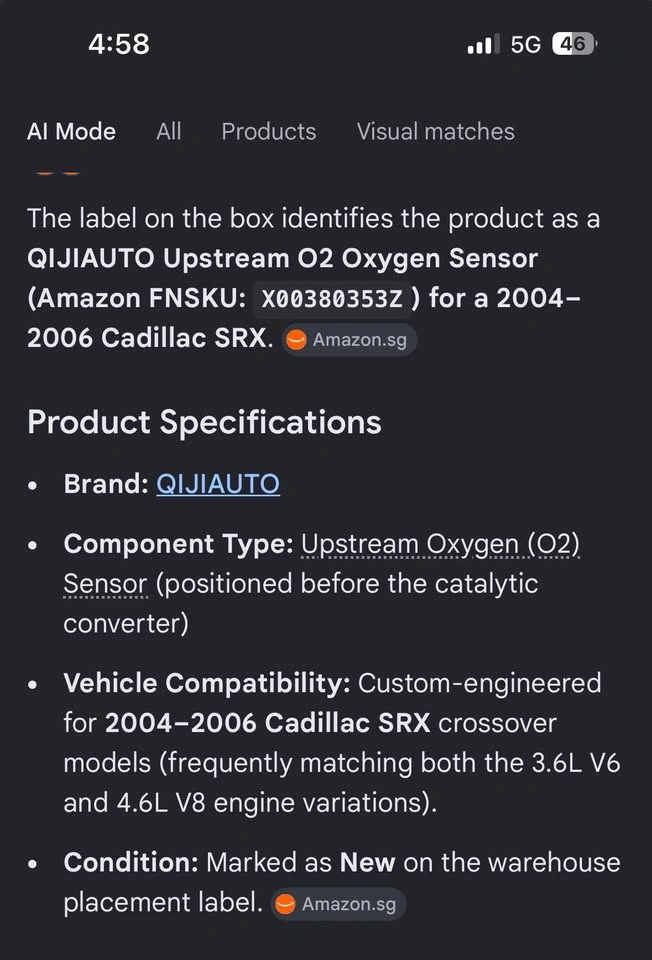This screenshot has width=652, height=960.
Task: Tap the Condition bullet label
Action: tap(131, 862)
